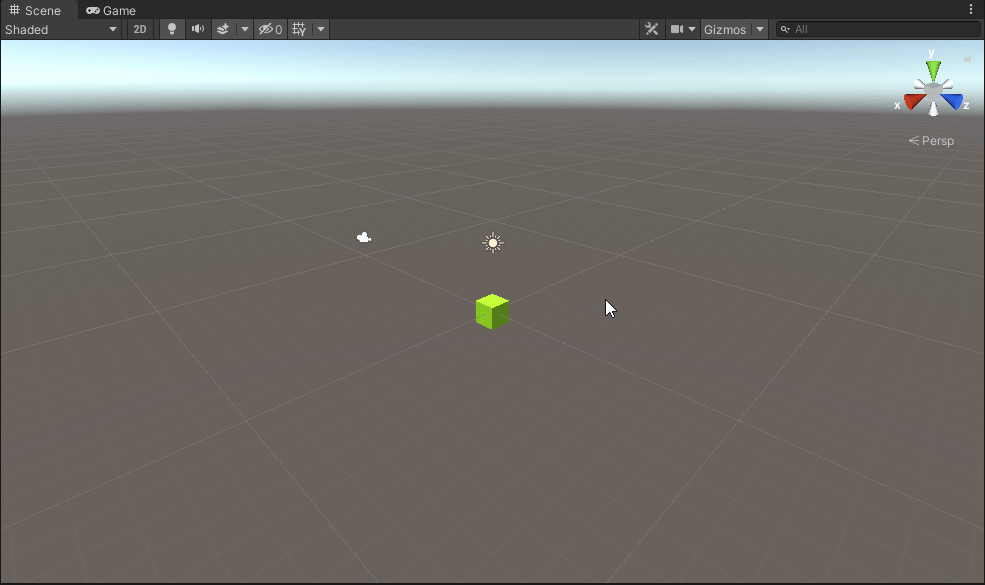Click the red X axis cone
The height and width of the screenshot is (585, 985).
pyautogui.click(x=913, y=100)
